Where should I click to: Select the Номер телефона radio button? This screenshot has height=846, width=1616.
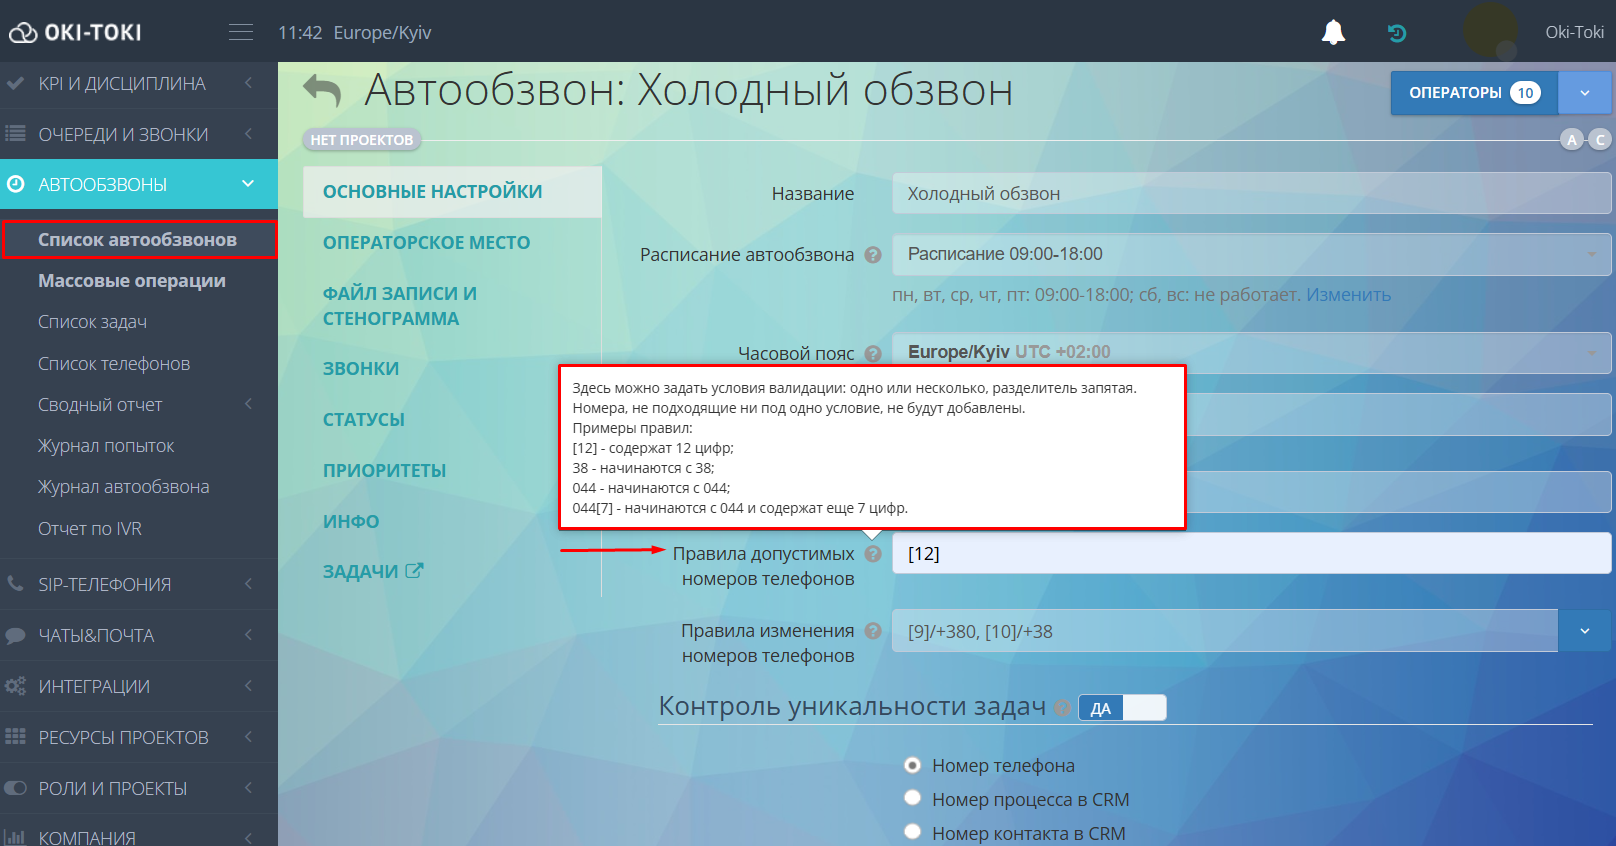[x=912, y=765]
